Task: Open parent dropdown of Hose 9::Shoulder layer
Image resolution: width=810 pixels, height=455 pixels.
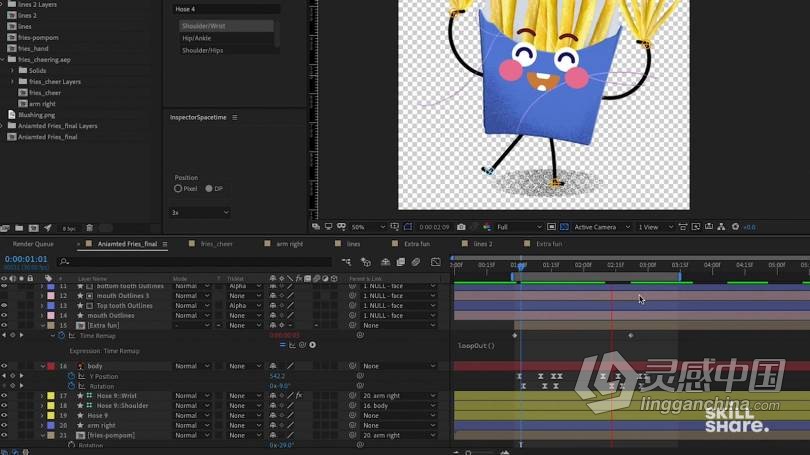Action: [x=399, y=405]
